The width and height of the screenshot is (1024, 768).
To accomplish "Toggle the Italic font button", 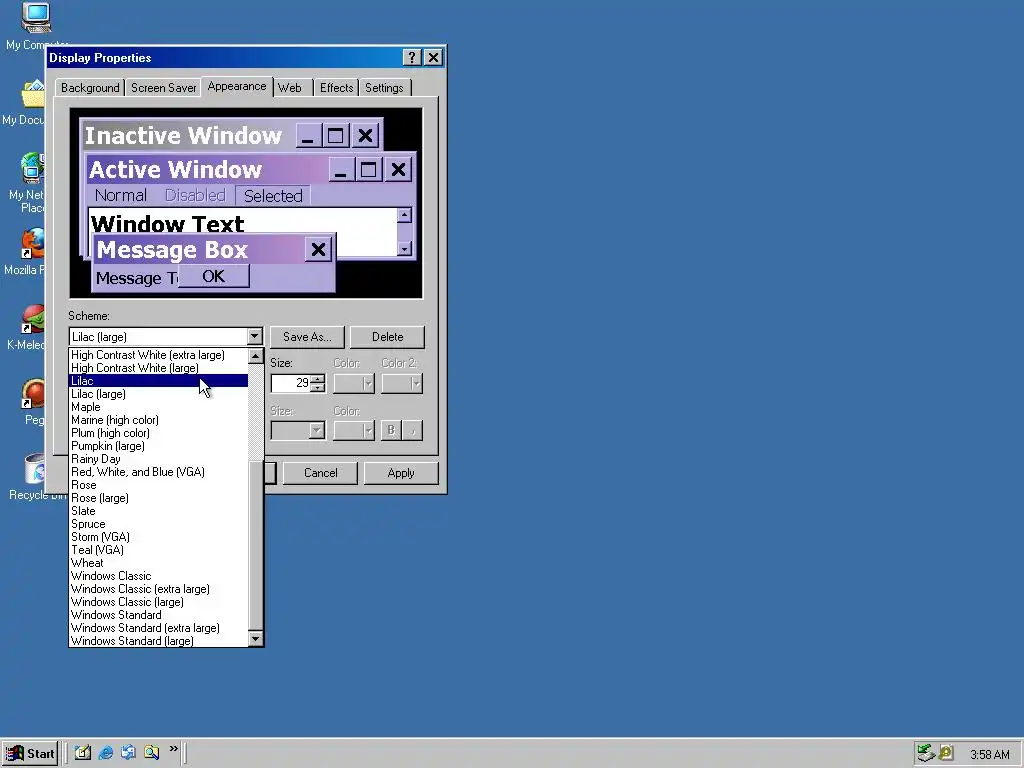I will point(413,430).
